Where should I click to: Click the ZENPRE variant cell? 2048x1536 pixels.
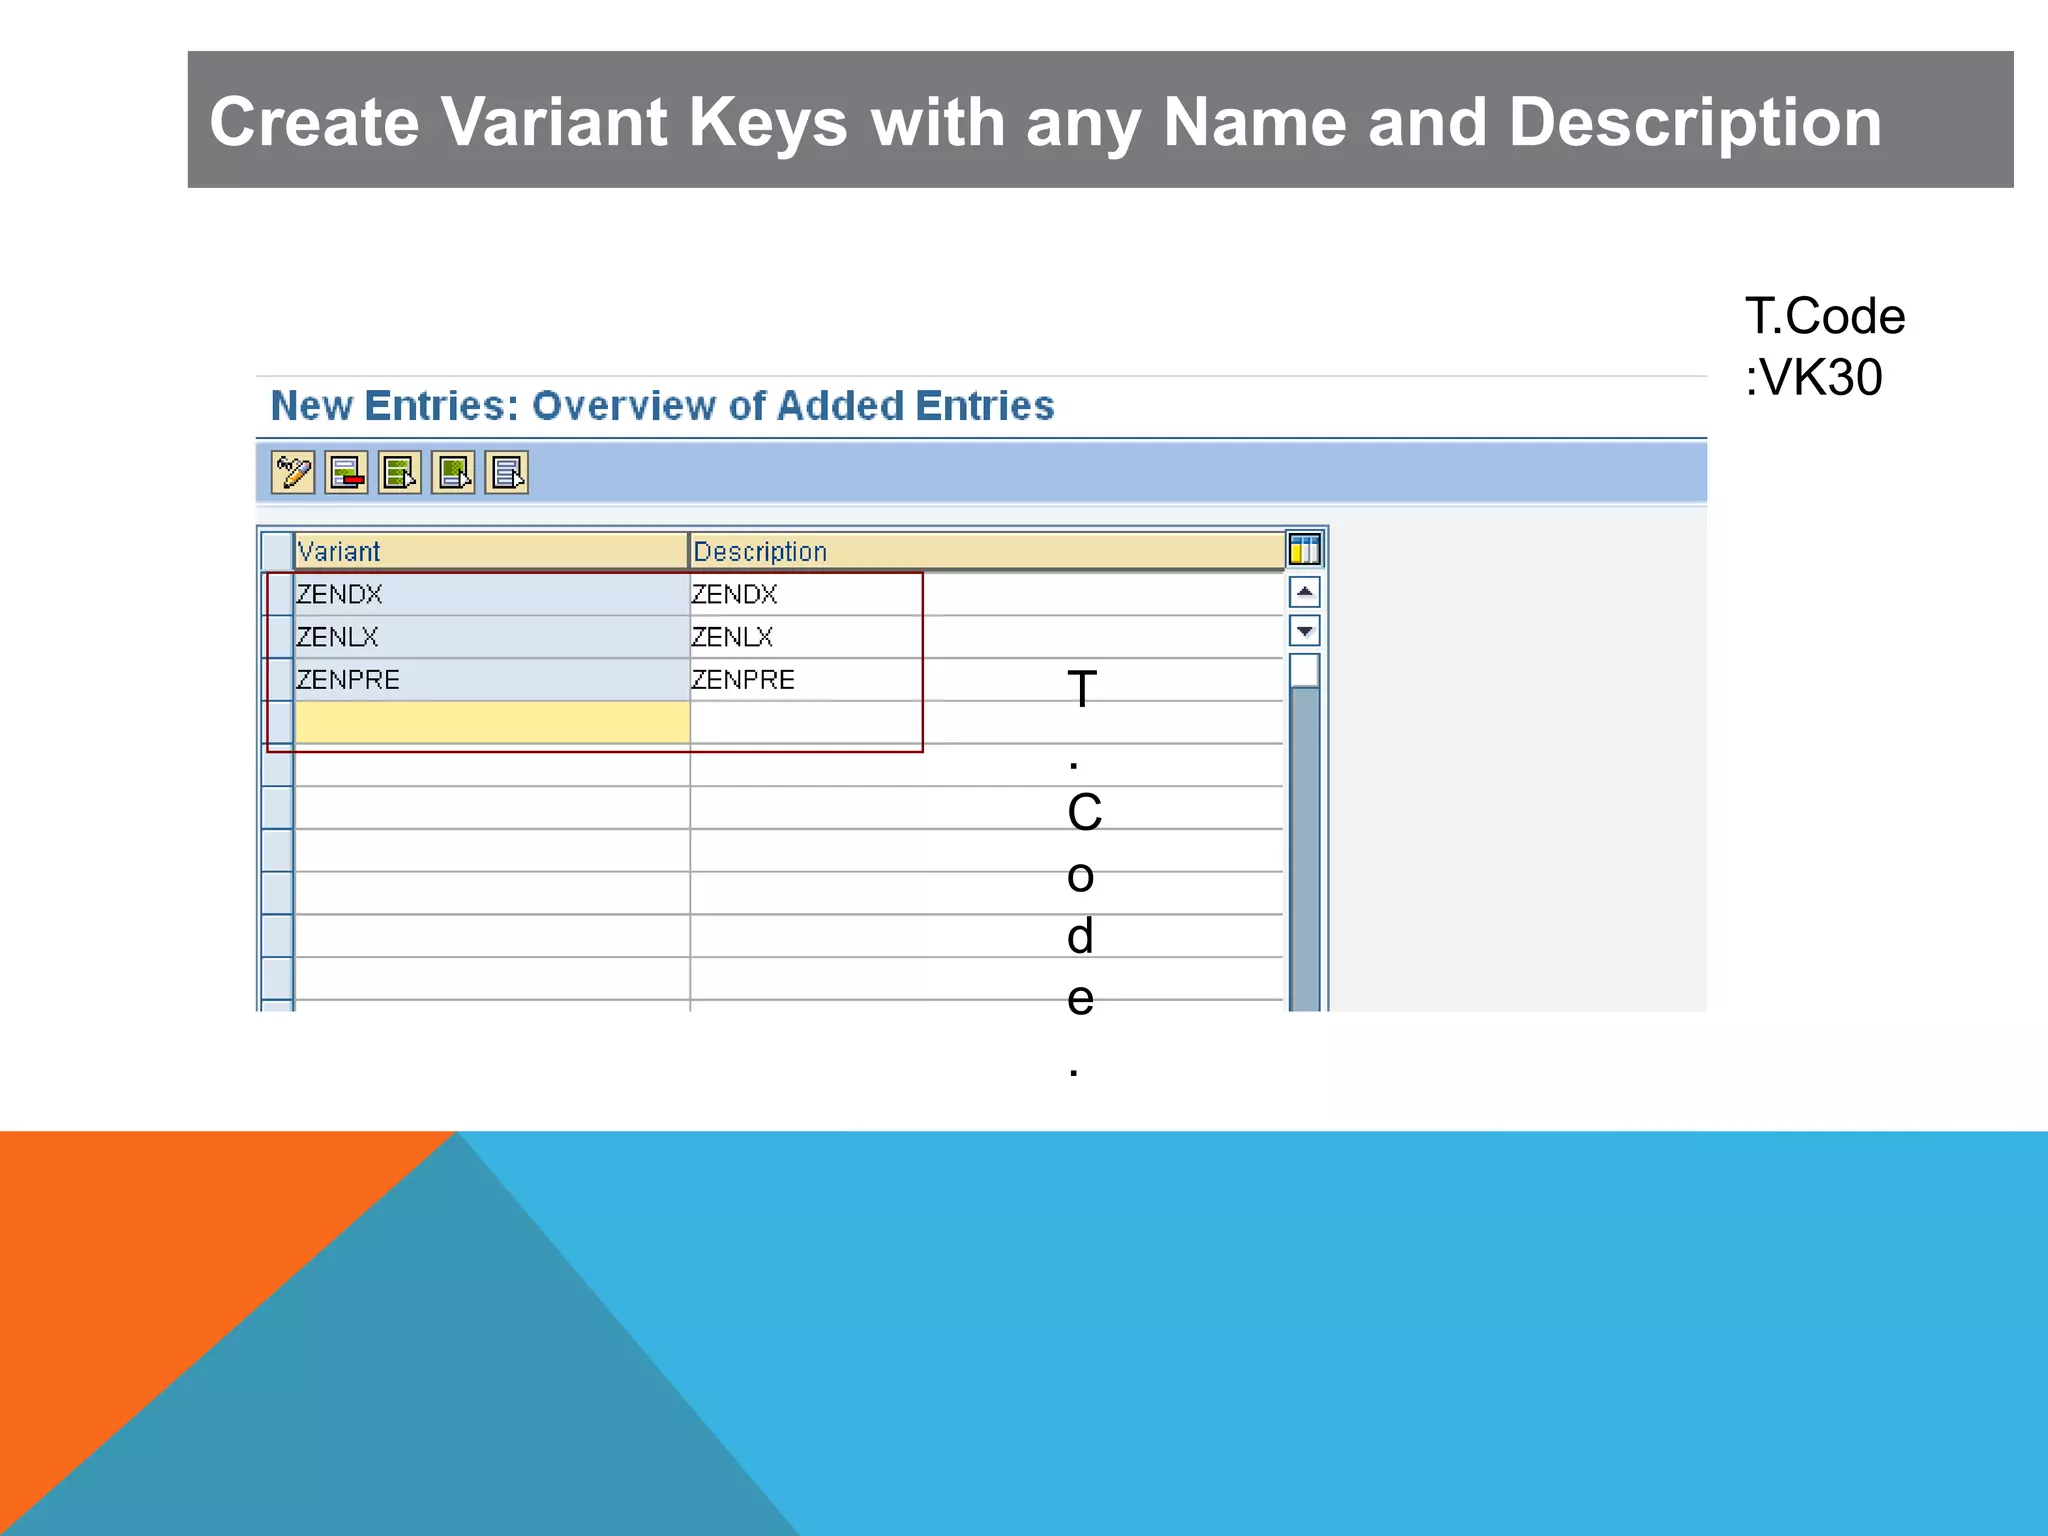click(x=492, y=680)
